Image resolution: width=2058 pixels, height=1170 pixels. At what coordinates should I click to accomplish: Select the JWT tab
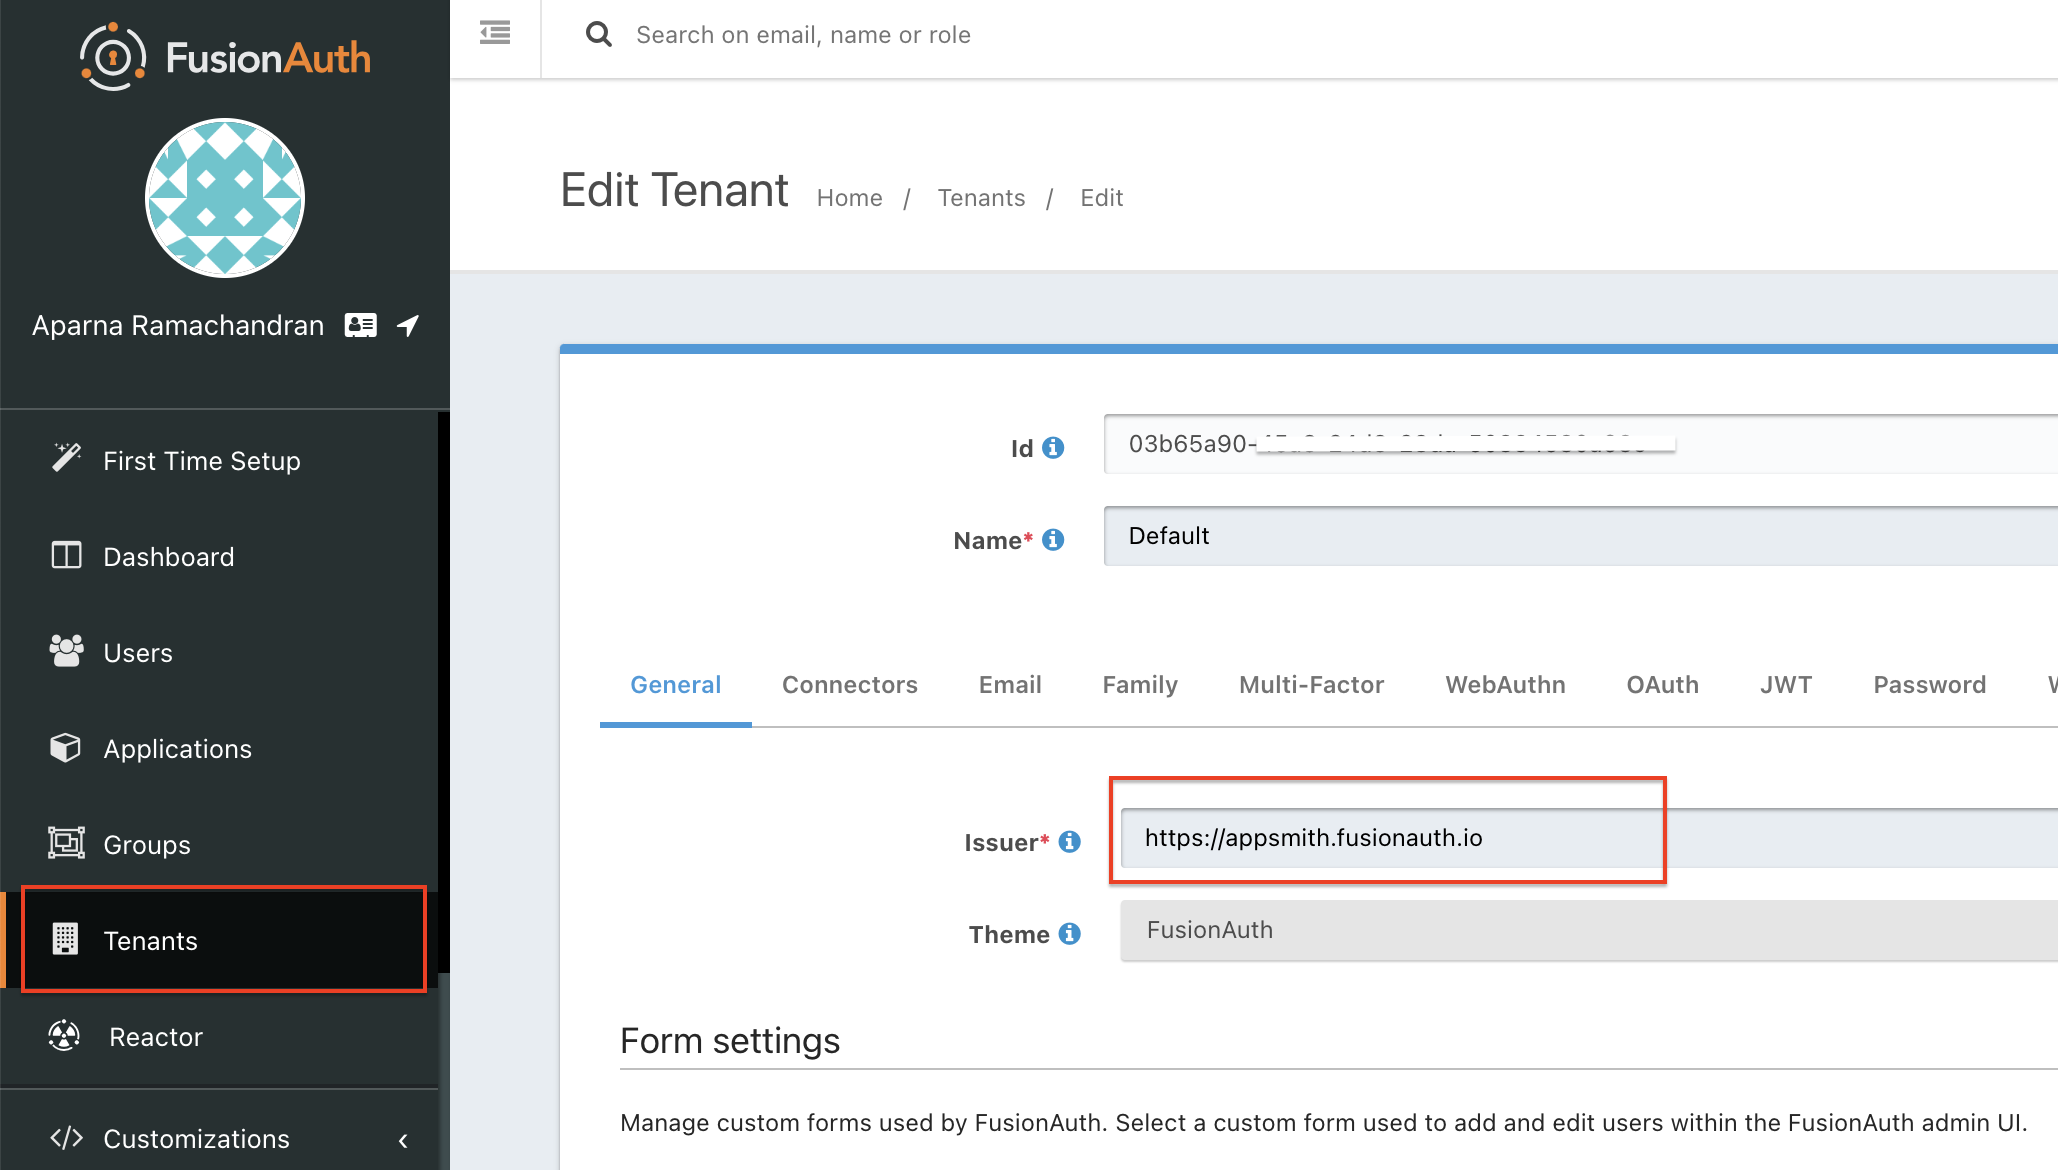[1786, 684]
